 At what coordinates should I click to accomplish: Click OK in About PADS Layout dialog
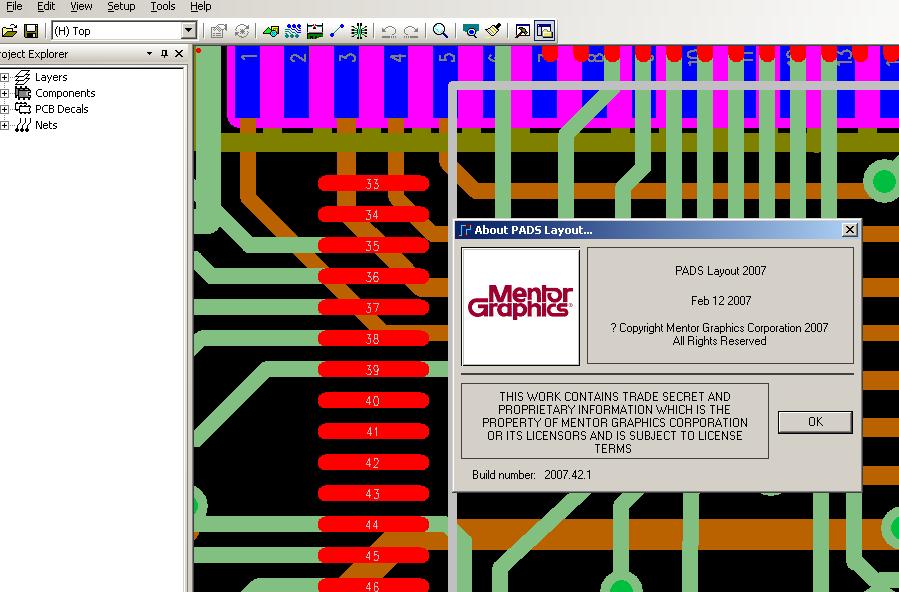coord(815,422)
